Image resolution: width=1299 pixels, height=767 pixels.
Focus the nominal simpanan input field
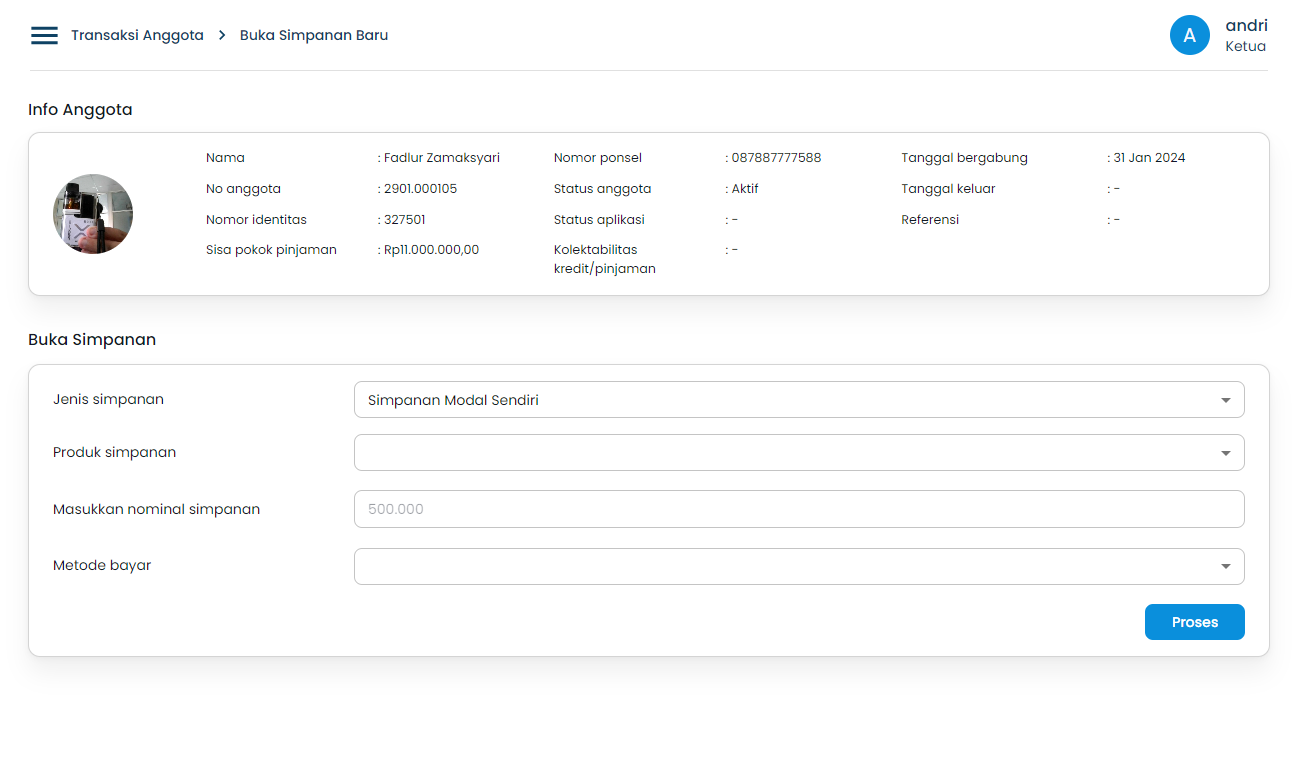pyautogui.click(x=798, y=509)
